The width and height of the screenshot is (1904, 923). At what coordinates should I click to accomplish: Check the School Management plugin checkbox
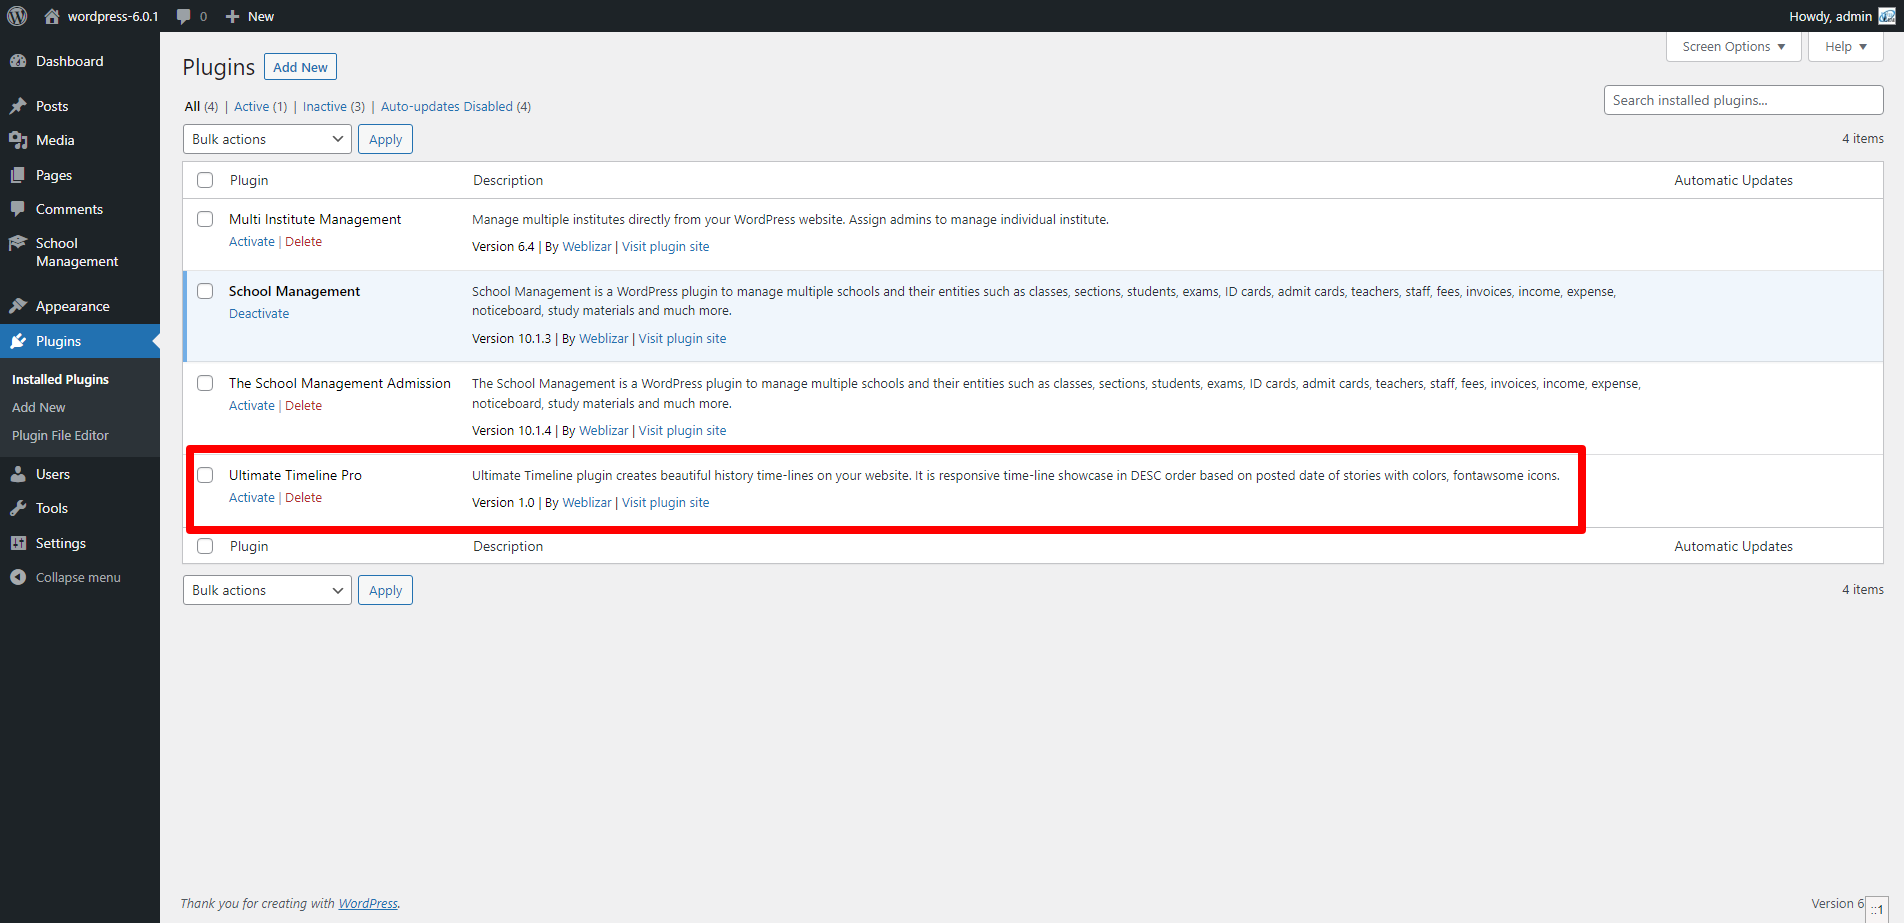[205, 291]
